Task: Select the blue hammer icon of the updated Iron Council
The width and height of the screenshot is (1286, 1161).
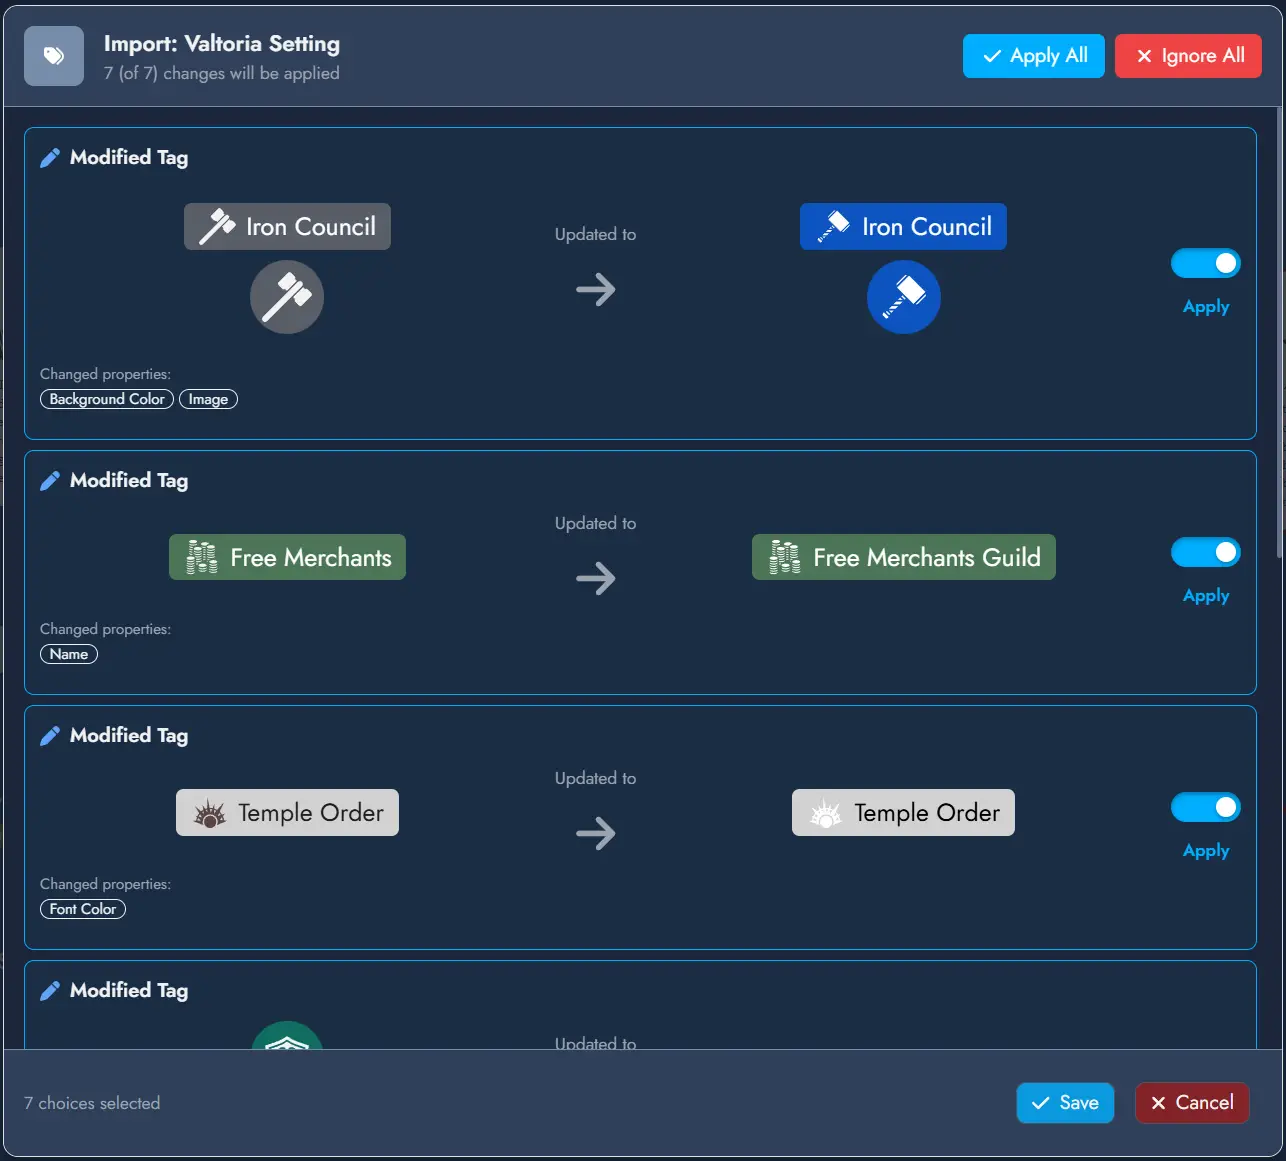Action: pos(903,297)
